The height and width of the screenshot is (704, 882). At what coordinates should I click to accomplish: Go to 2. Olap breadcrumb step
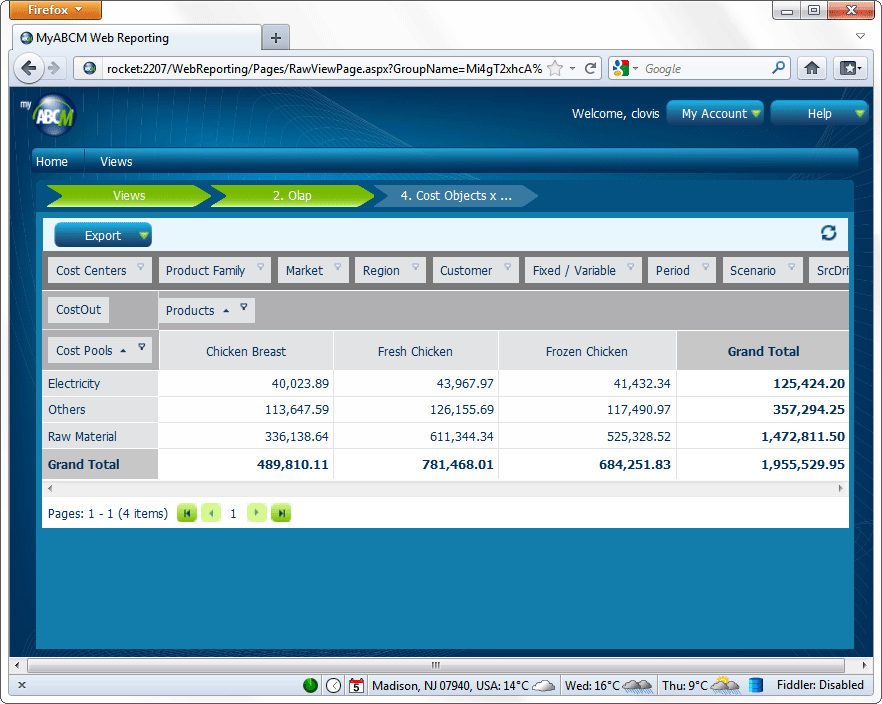point(292,196)
